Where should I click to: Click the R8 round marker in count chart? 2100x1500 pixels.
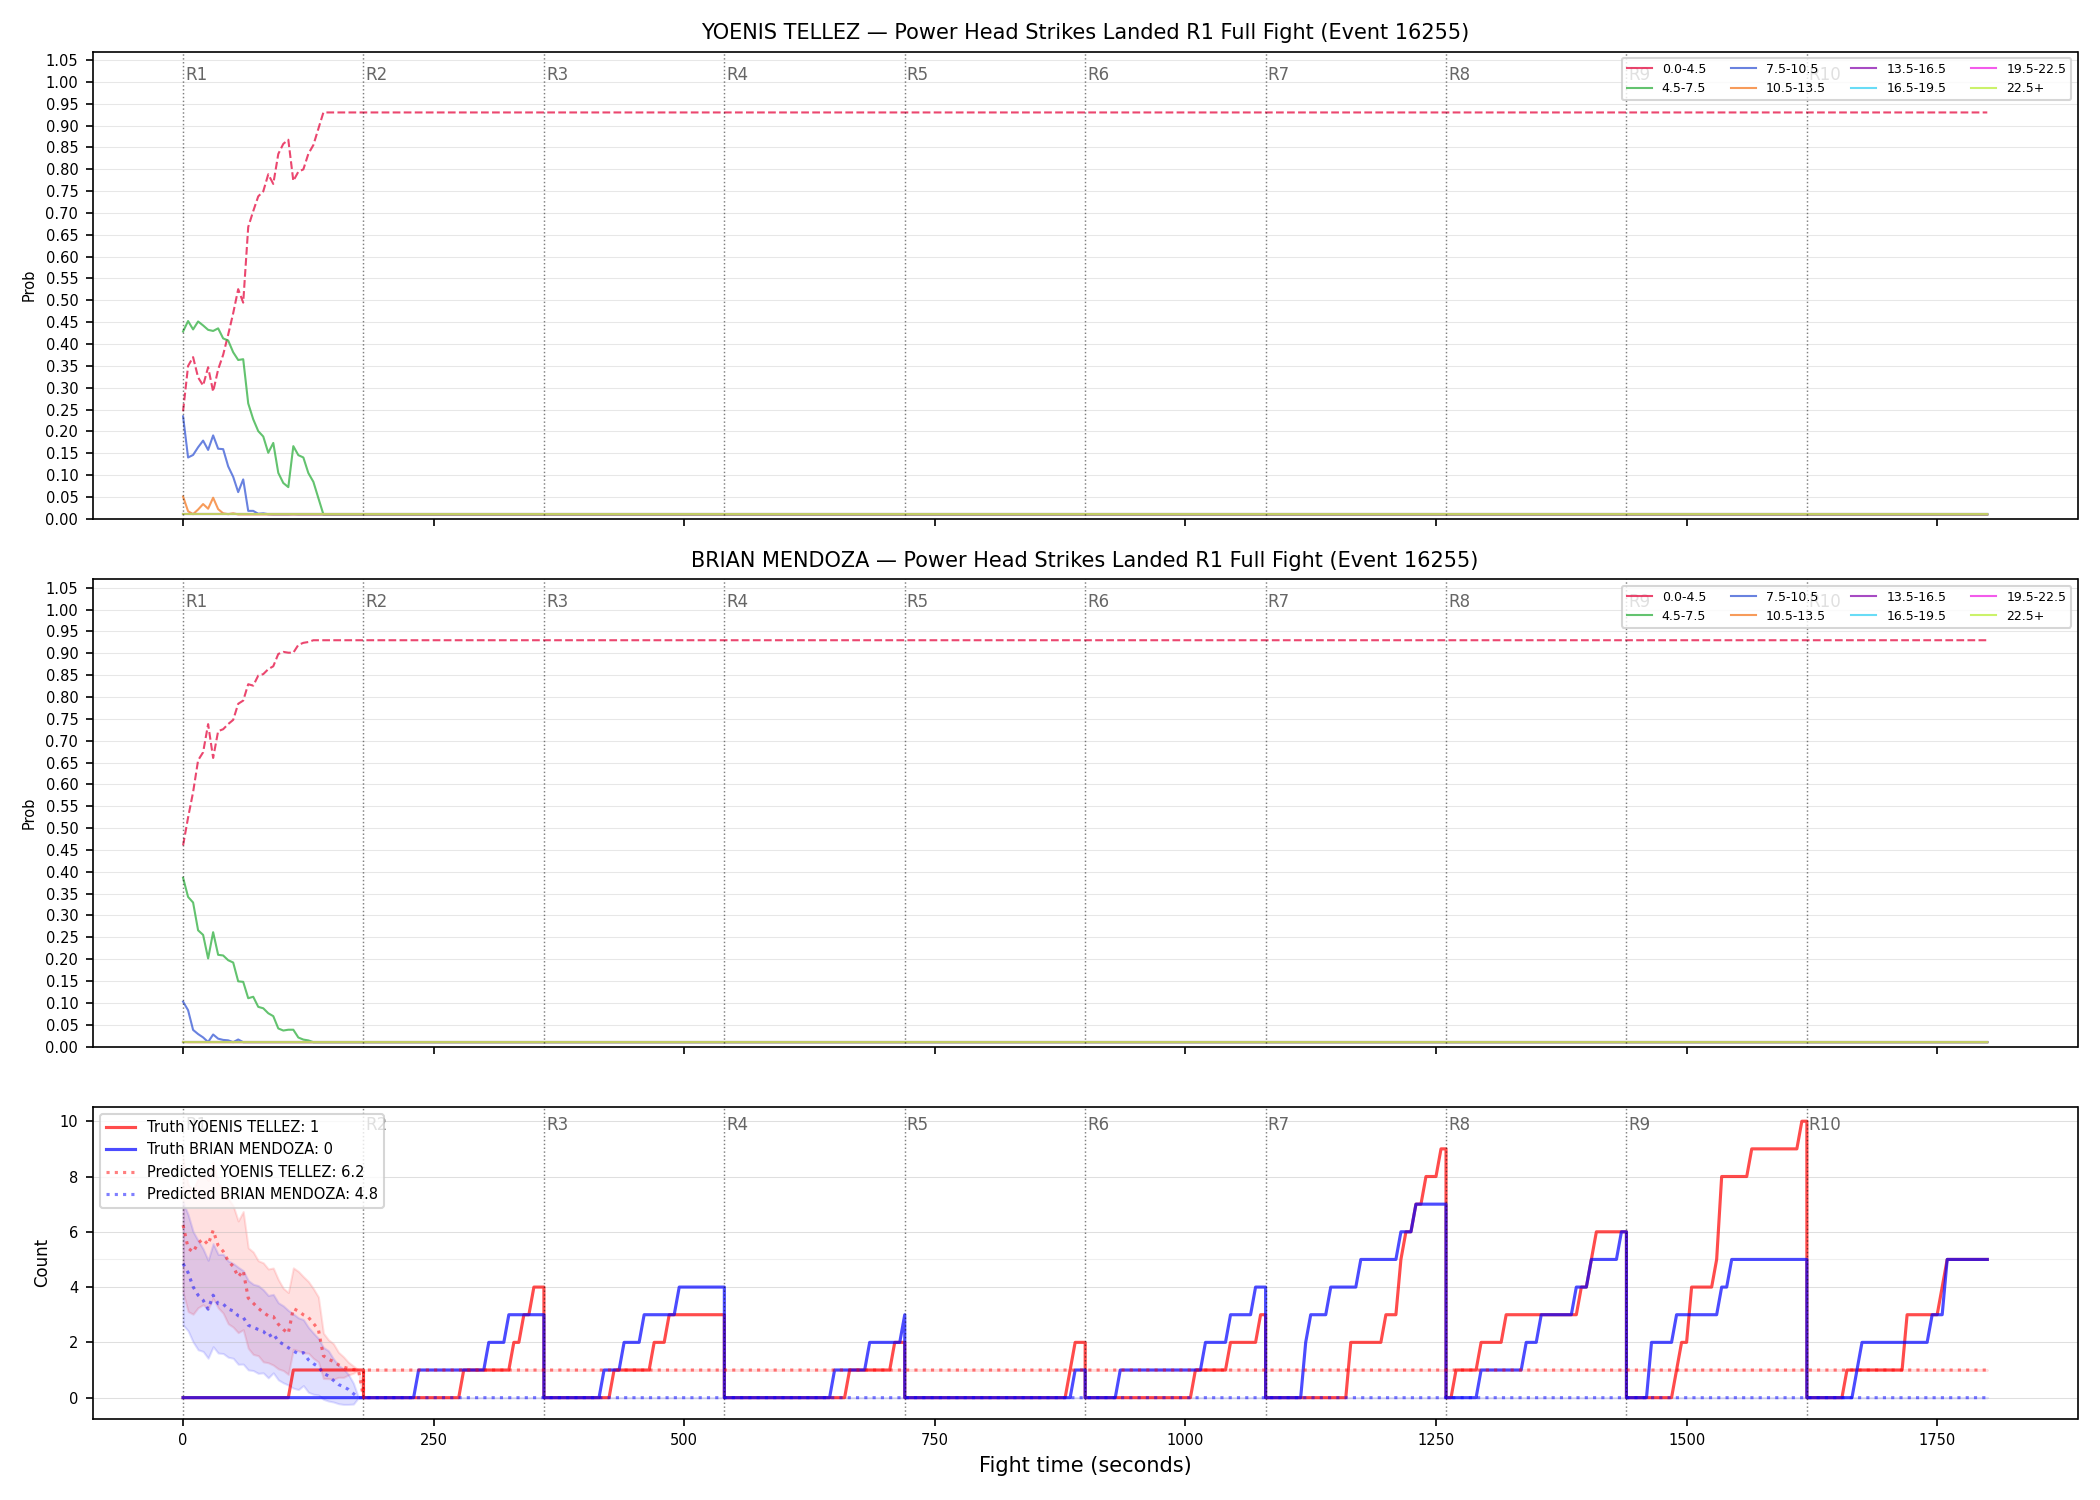(x=1459, y=1124)
